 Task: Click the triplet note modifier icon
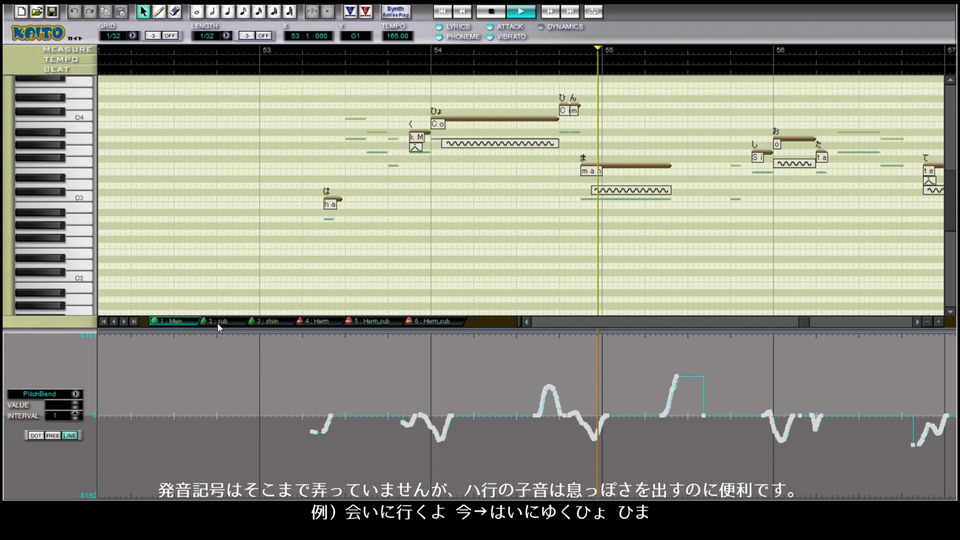312,12
